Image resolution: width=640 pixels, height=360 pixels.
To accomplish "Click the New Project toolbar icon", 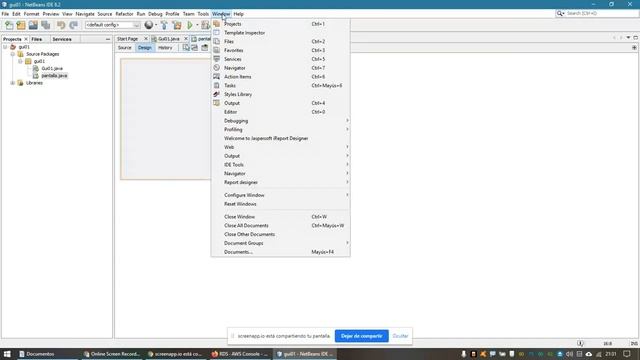I will [21, 25].
